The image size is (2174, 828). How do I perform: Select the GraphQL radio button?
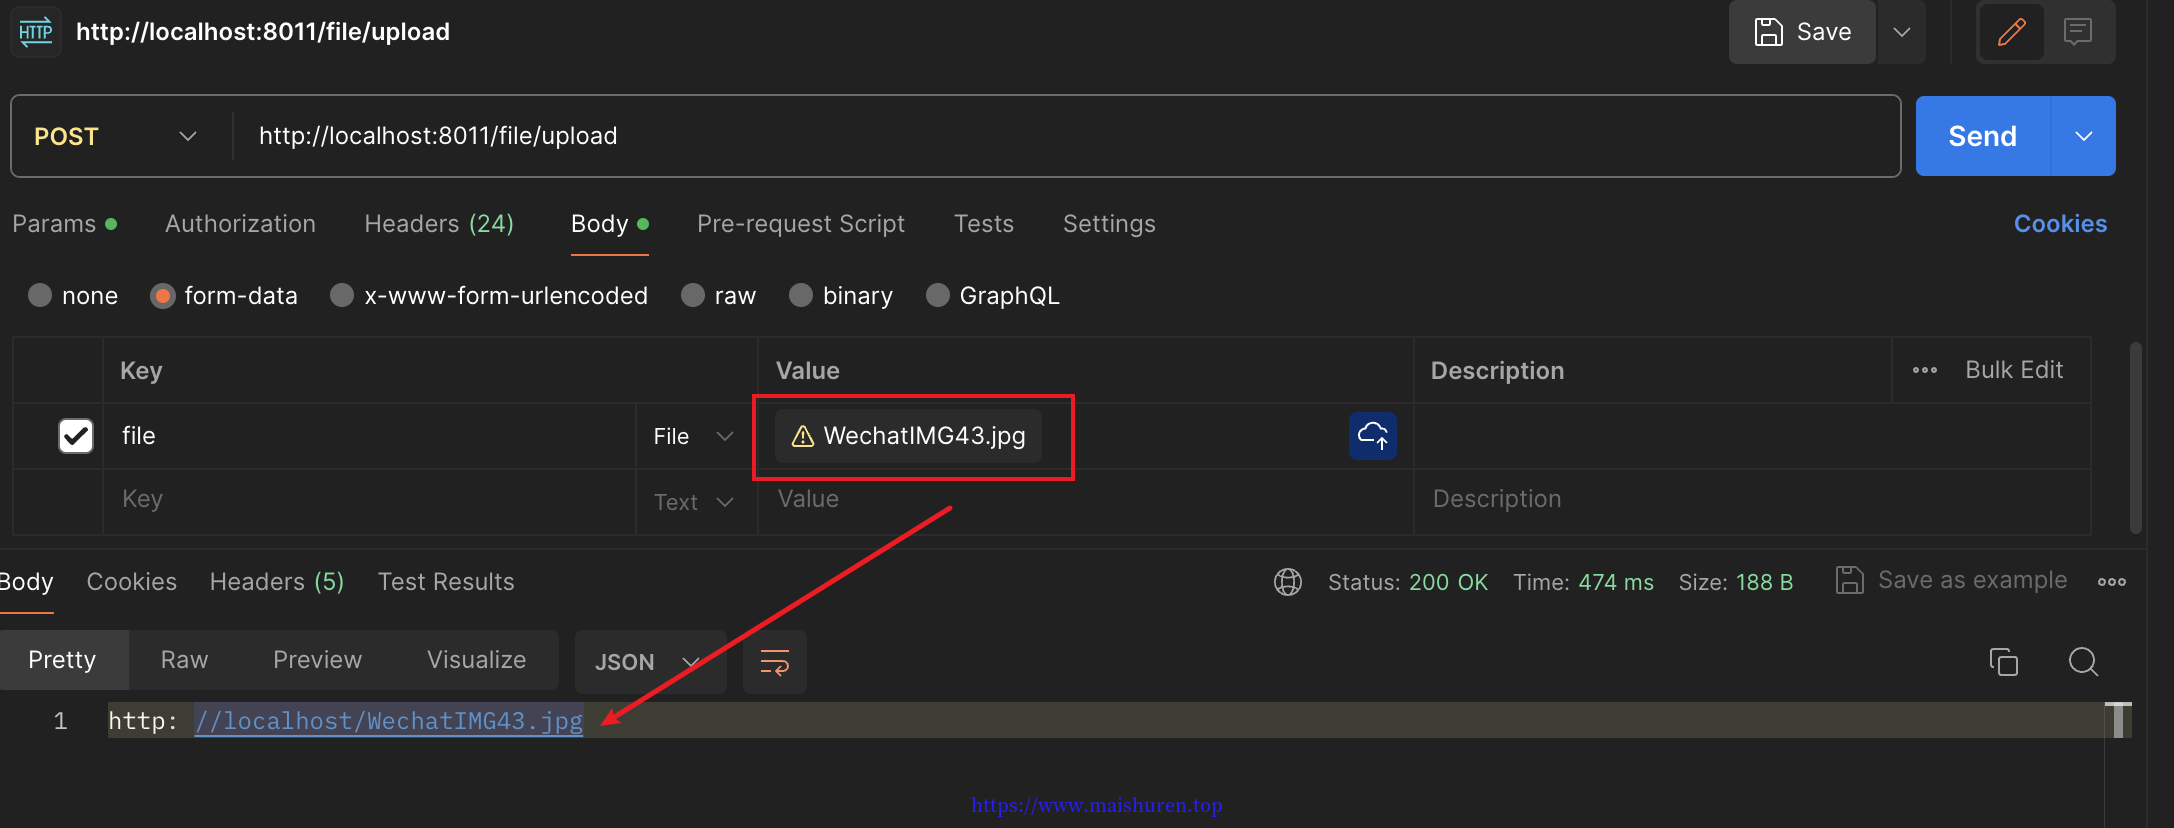[x=937, y=295]
